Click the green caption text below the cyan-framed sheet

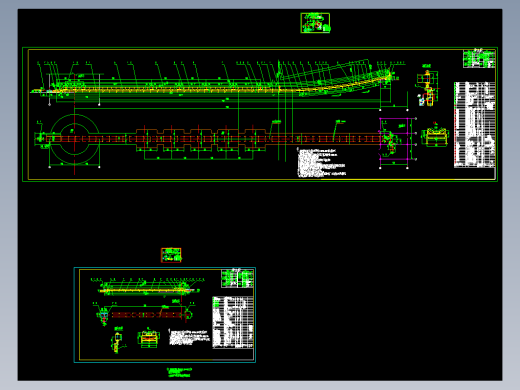point(180,372)
